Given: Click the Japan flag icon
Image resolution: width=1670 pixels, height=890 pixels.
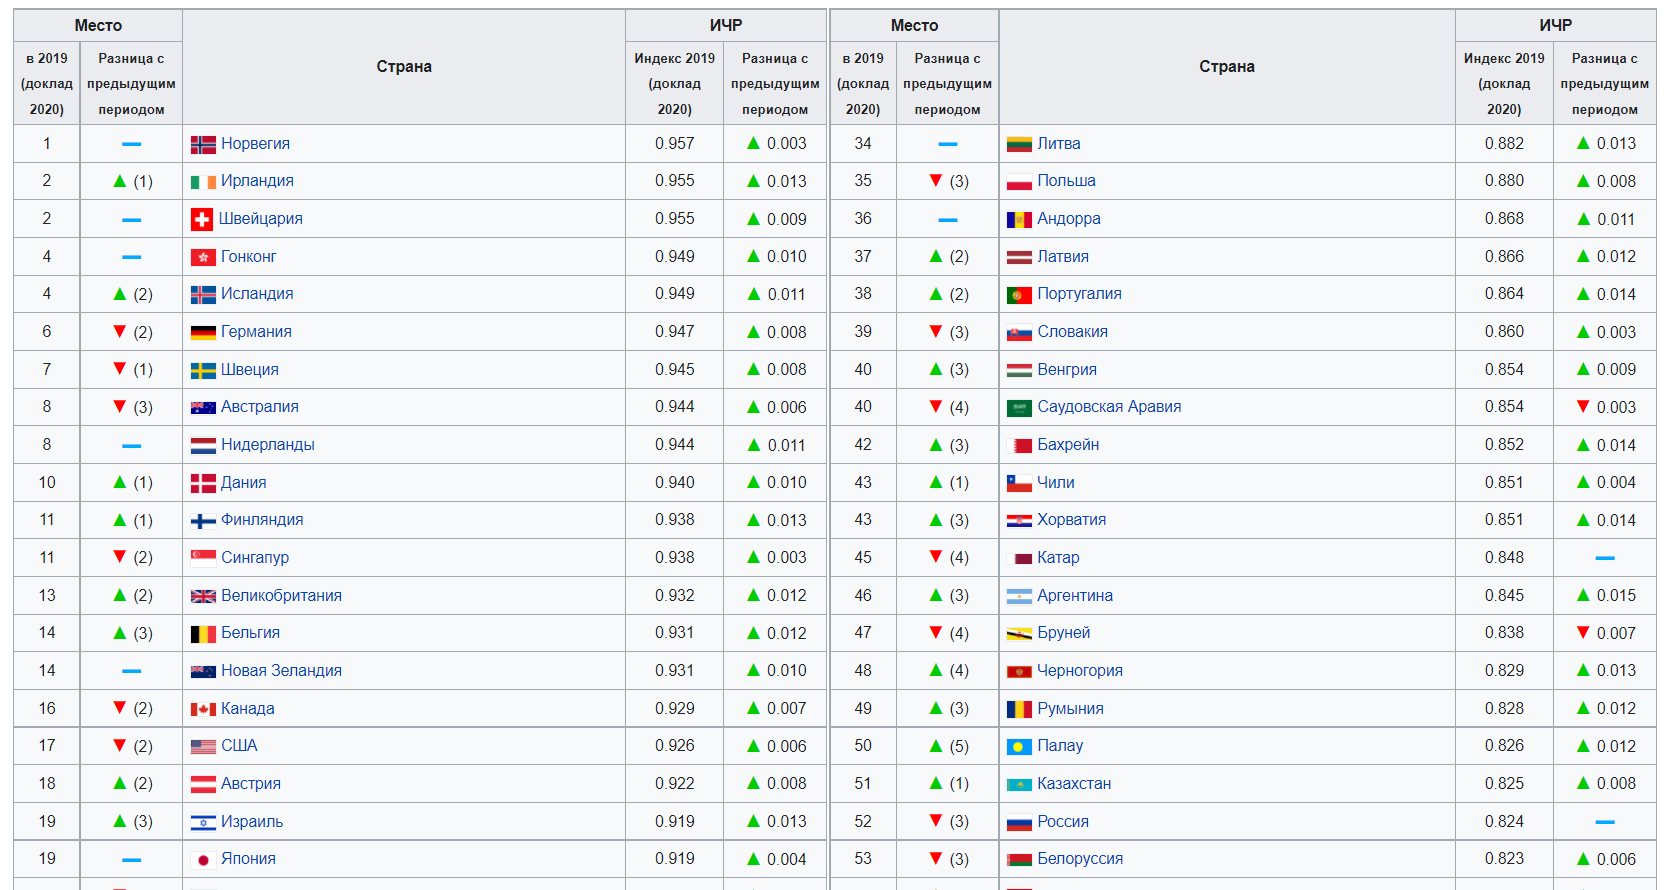Looking at the screenshot, I should click(203, 859).
